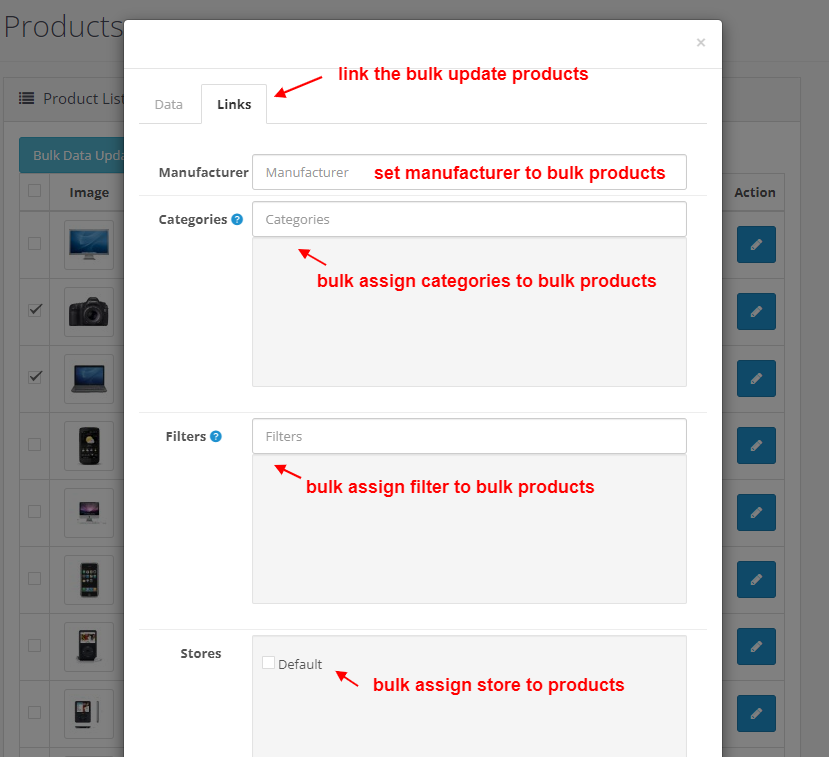Open the Filters autocomplete field

[469, 436]
